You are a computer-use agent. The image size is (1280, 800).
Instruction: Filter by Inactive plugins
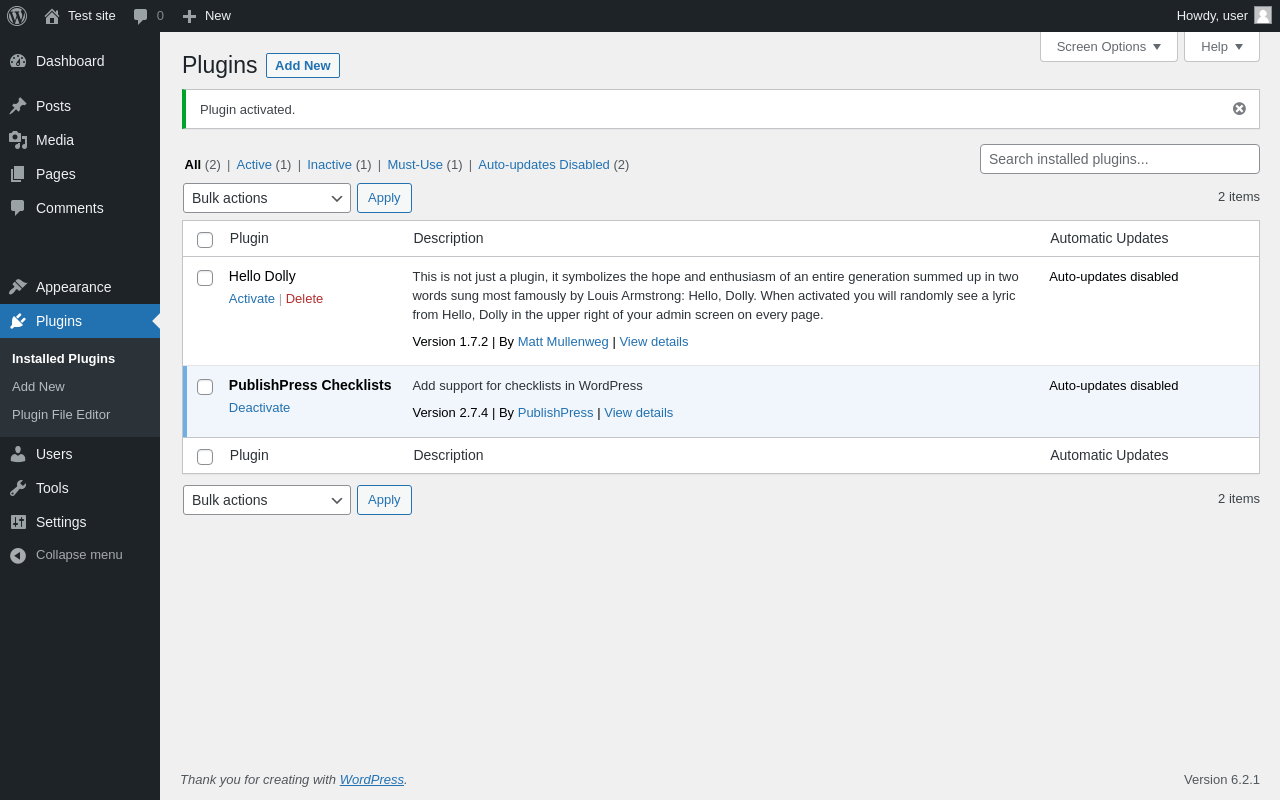(330, 165)
